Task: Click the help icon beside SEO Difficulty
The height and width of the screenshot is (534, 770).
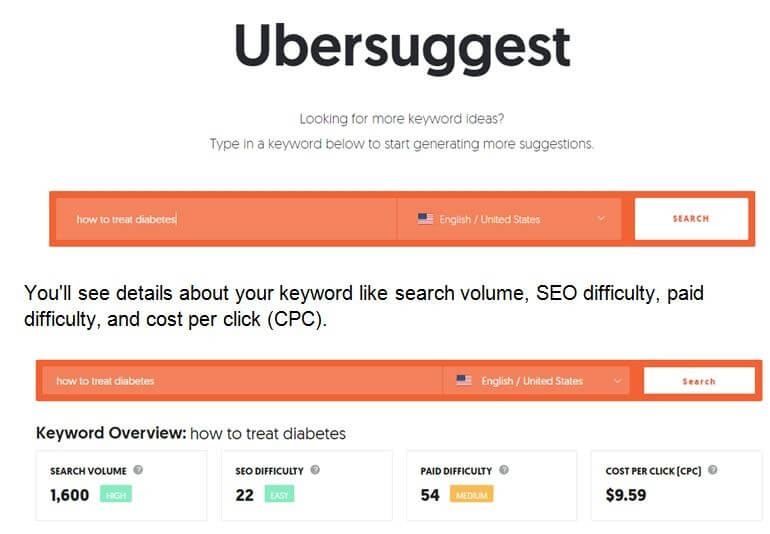Action: (315, 470)
